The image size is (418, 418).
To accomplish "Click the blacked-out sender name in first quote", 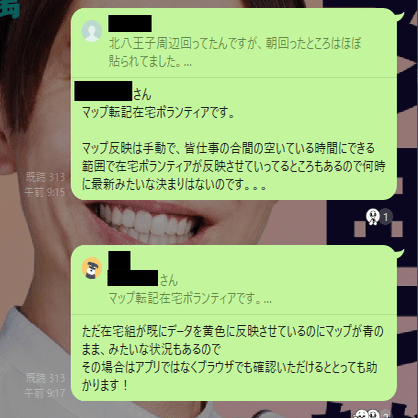I will (x=130, y=23).
